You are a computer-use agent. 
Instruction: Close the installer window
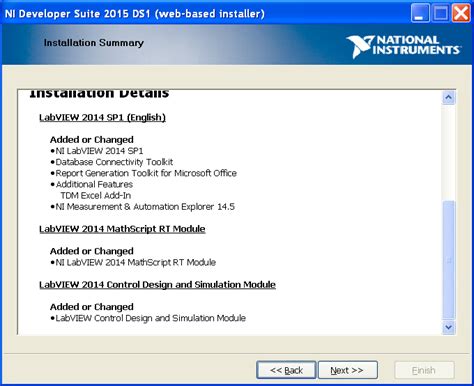point(461,13)
